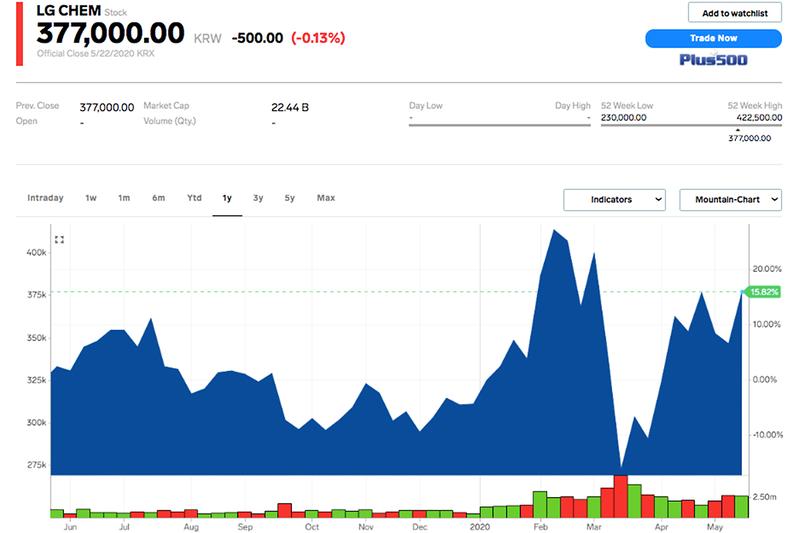Screen dimensions: 800x533
Task: Click the Day High label
Action: point(572,106)
